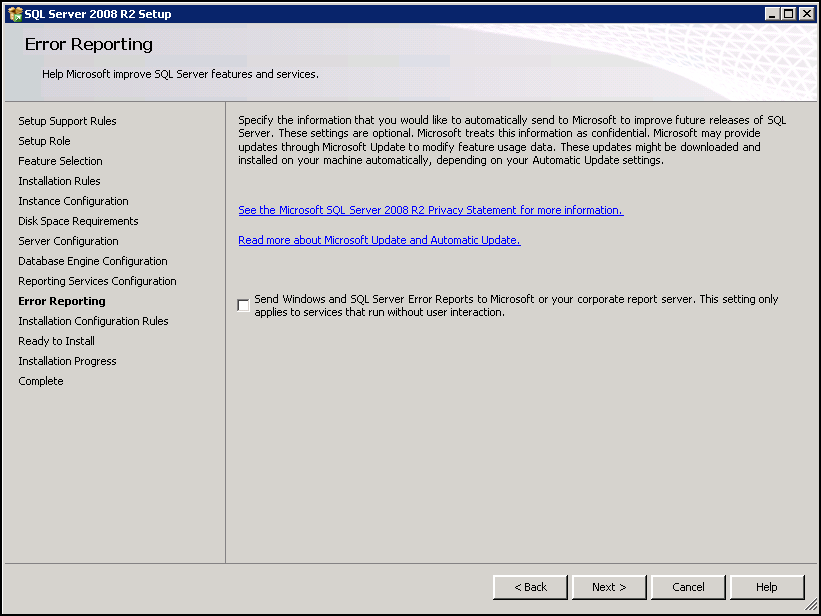The image size is (821, 616).
Task: Select the Database Engine Configuration step
Action: 93,261
